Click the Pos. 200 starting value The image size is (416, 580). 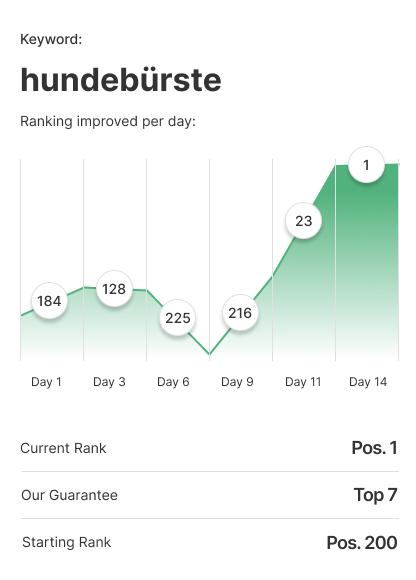pyautogui.click(x=362, y=543)
